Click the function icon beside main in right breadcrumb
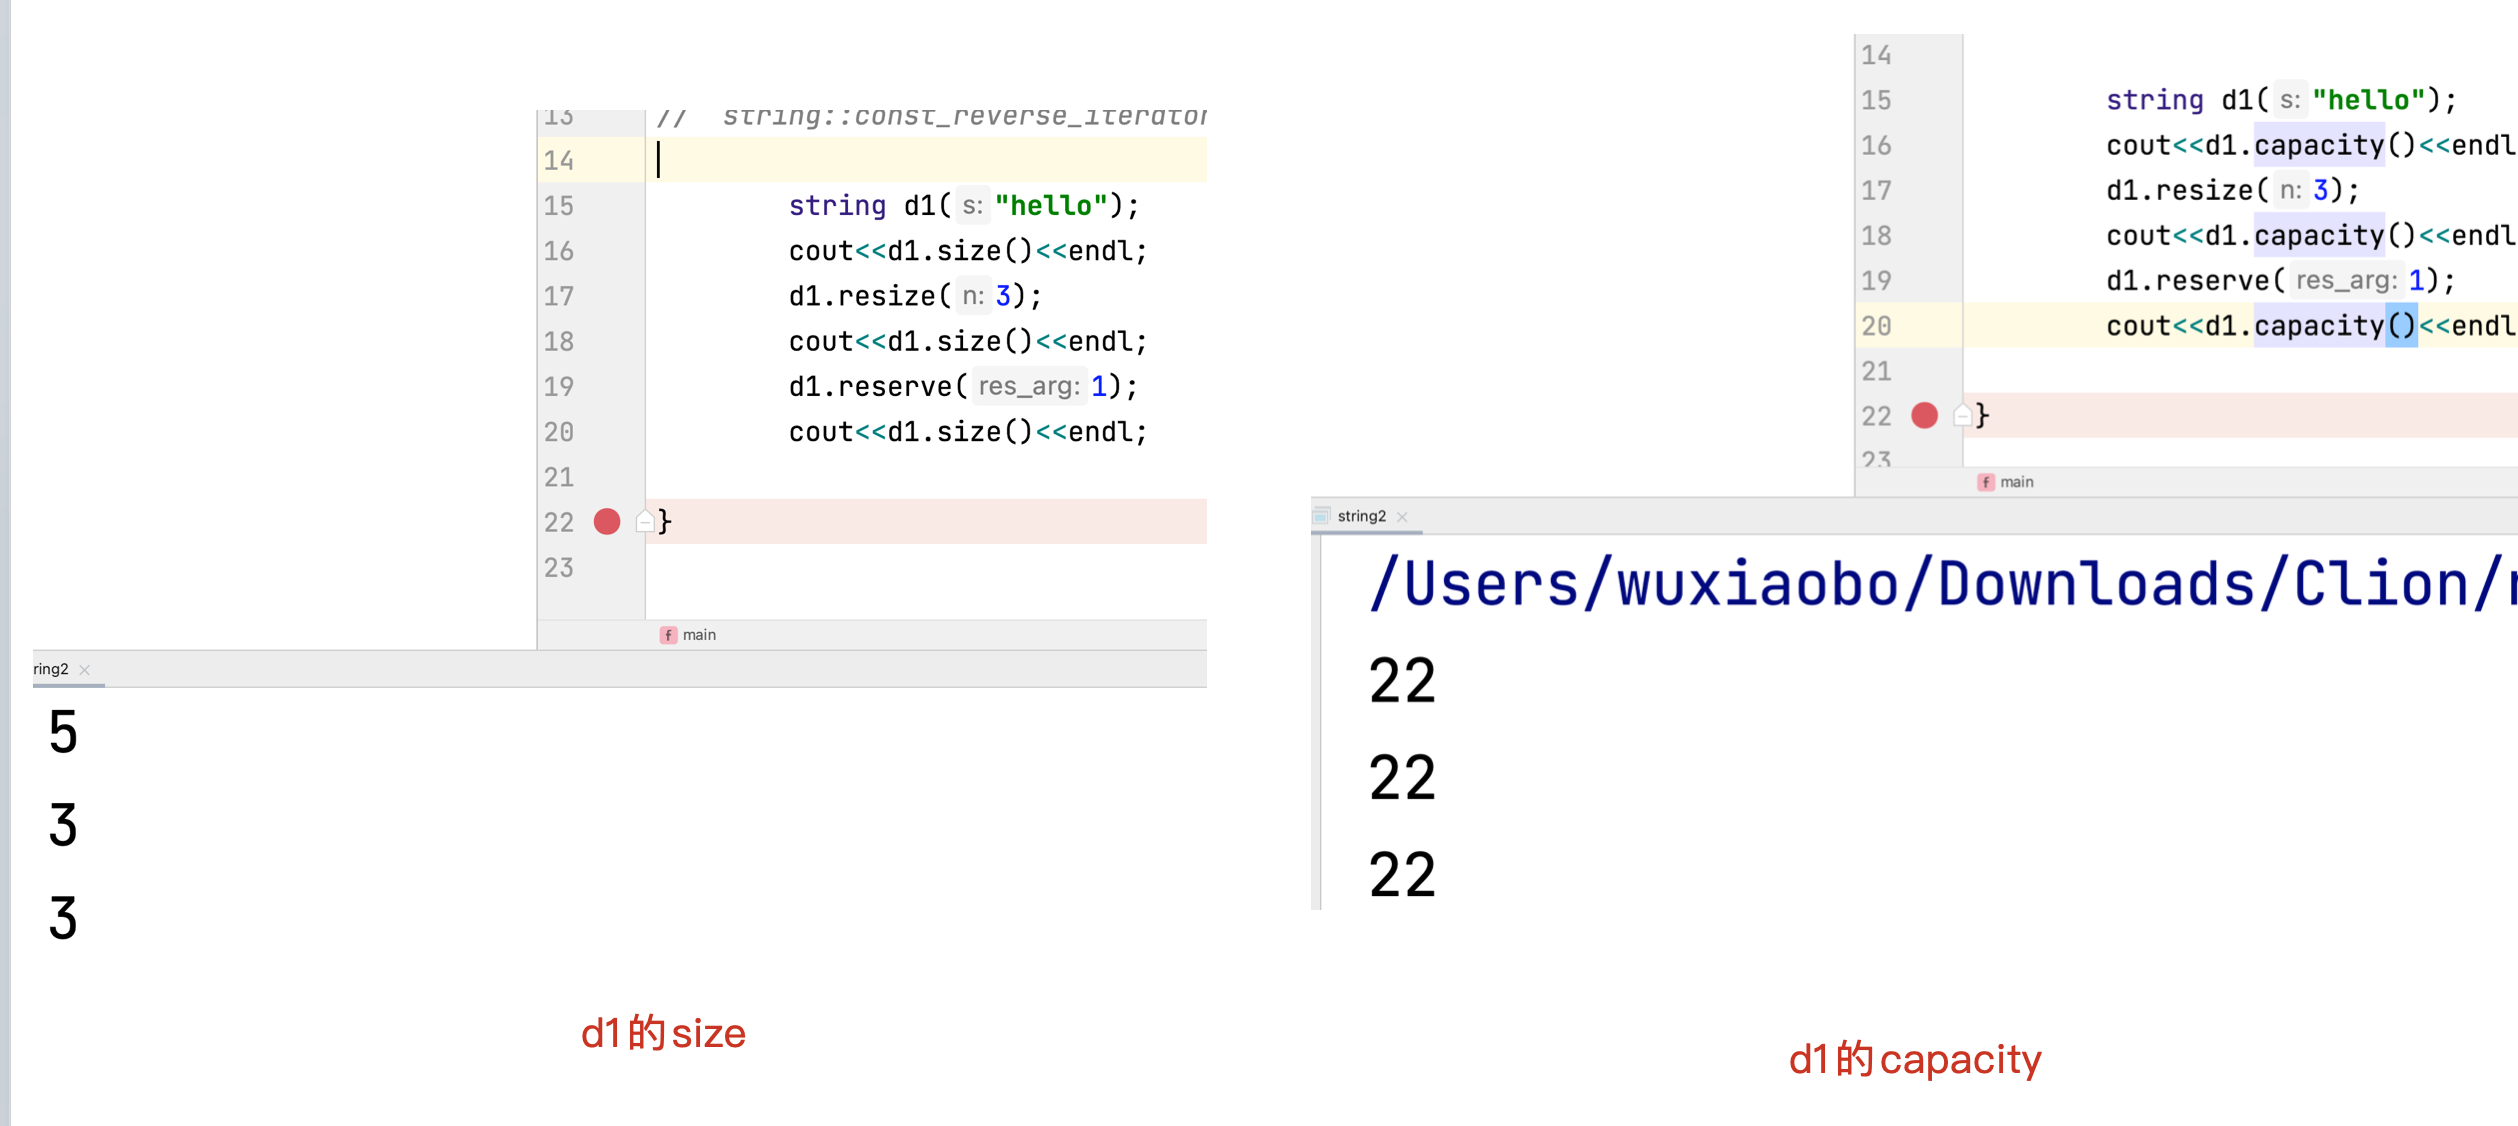The width and height of the screenshot is (2518, 1126). point(1986,482)
